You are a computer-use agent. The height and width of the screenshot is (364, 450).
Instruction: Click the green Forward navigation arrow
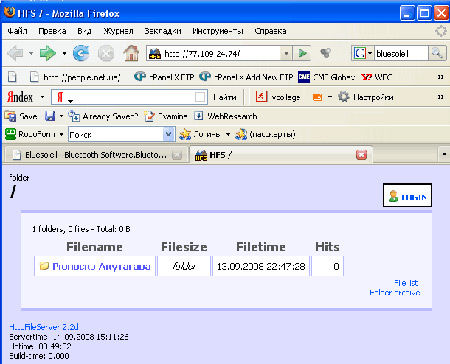pyautogui.click(x=48, y=53)
